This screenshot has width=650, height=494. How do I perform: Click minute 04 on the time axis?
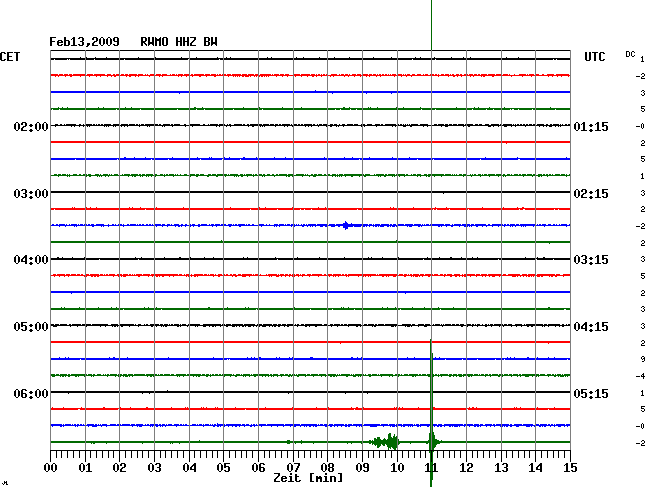[189, 468]
